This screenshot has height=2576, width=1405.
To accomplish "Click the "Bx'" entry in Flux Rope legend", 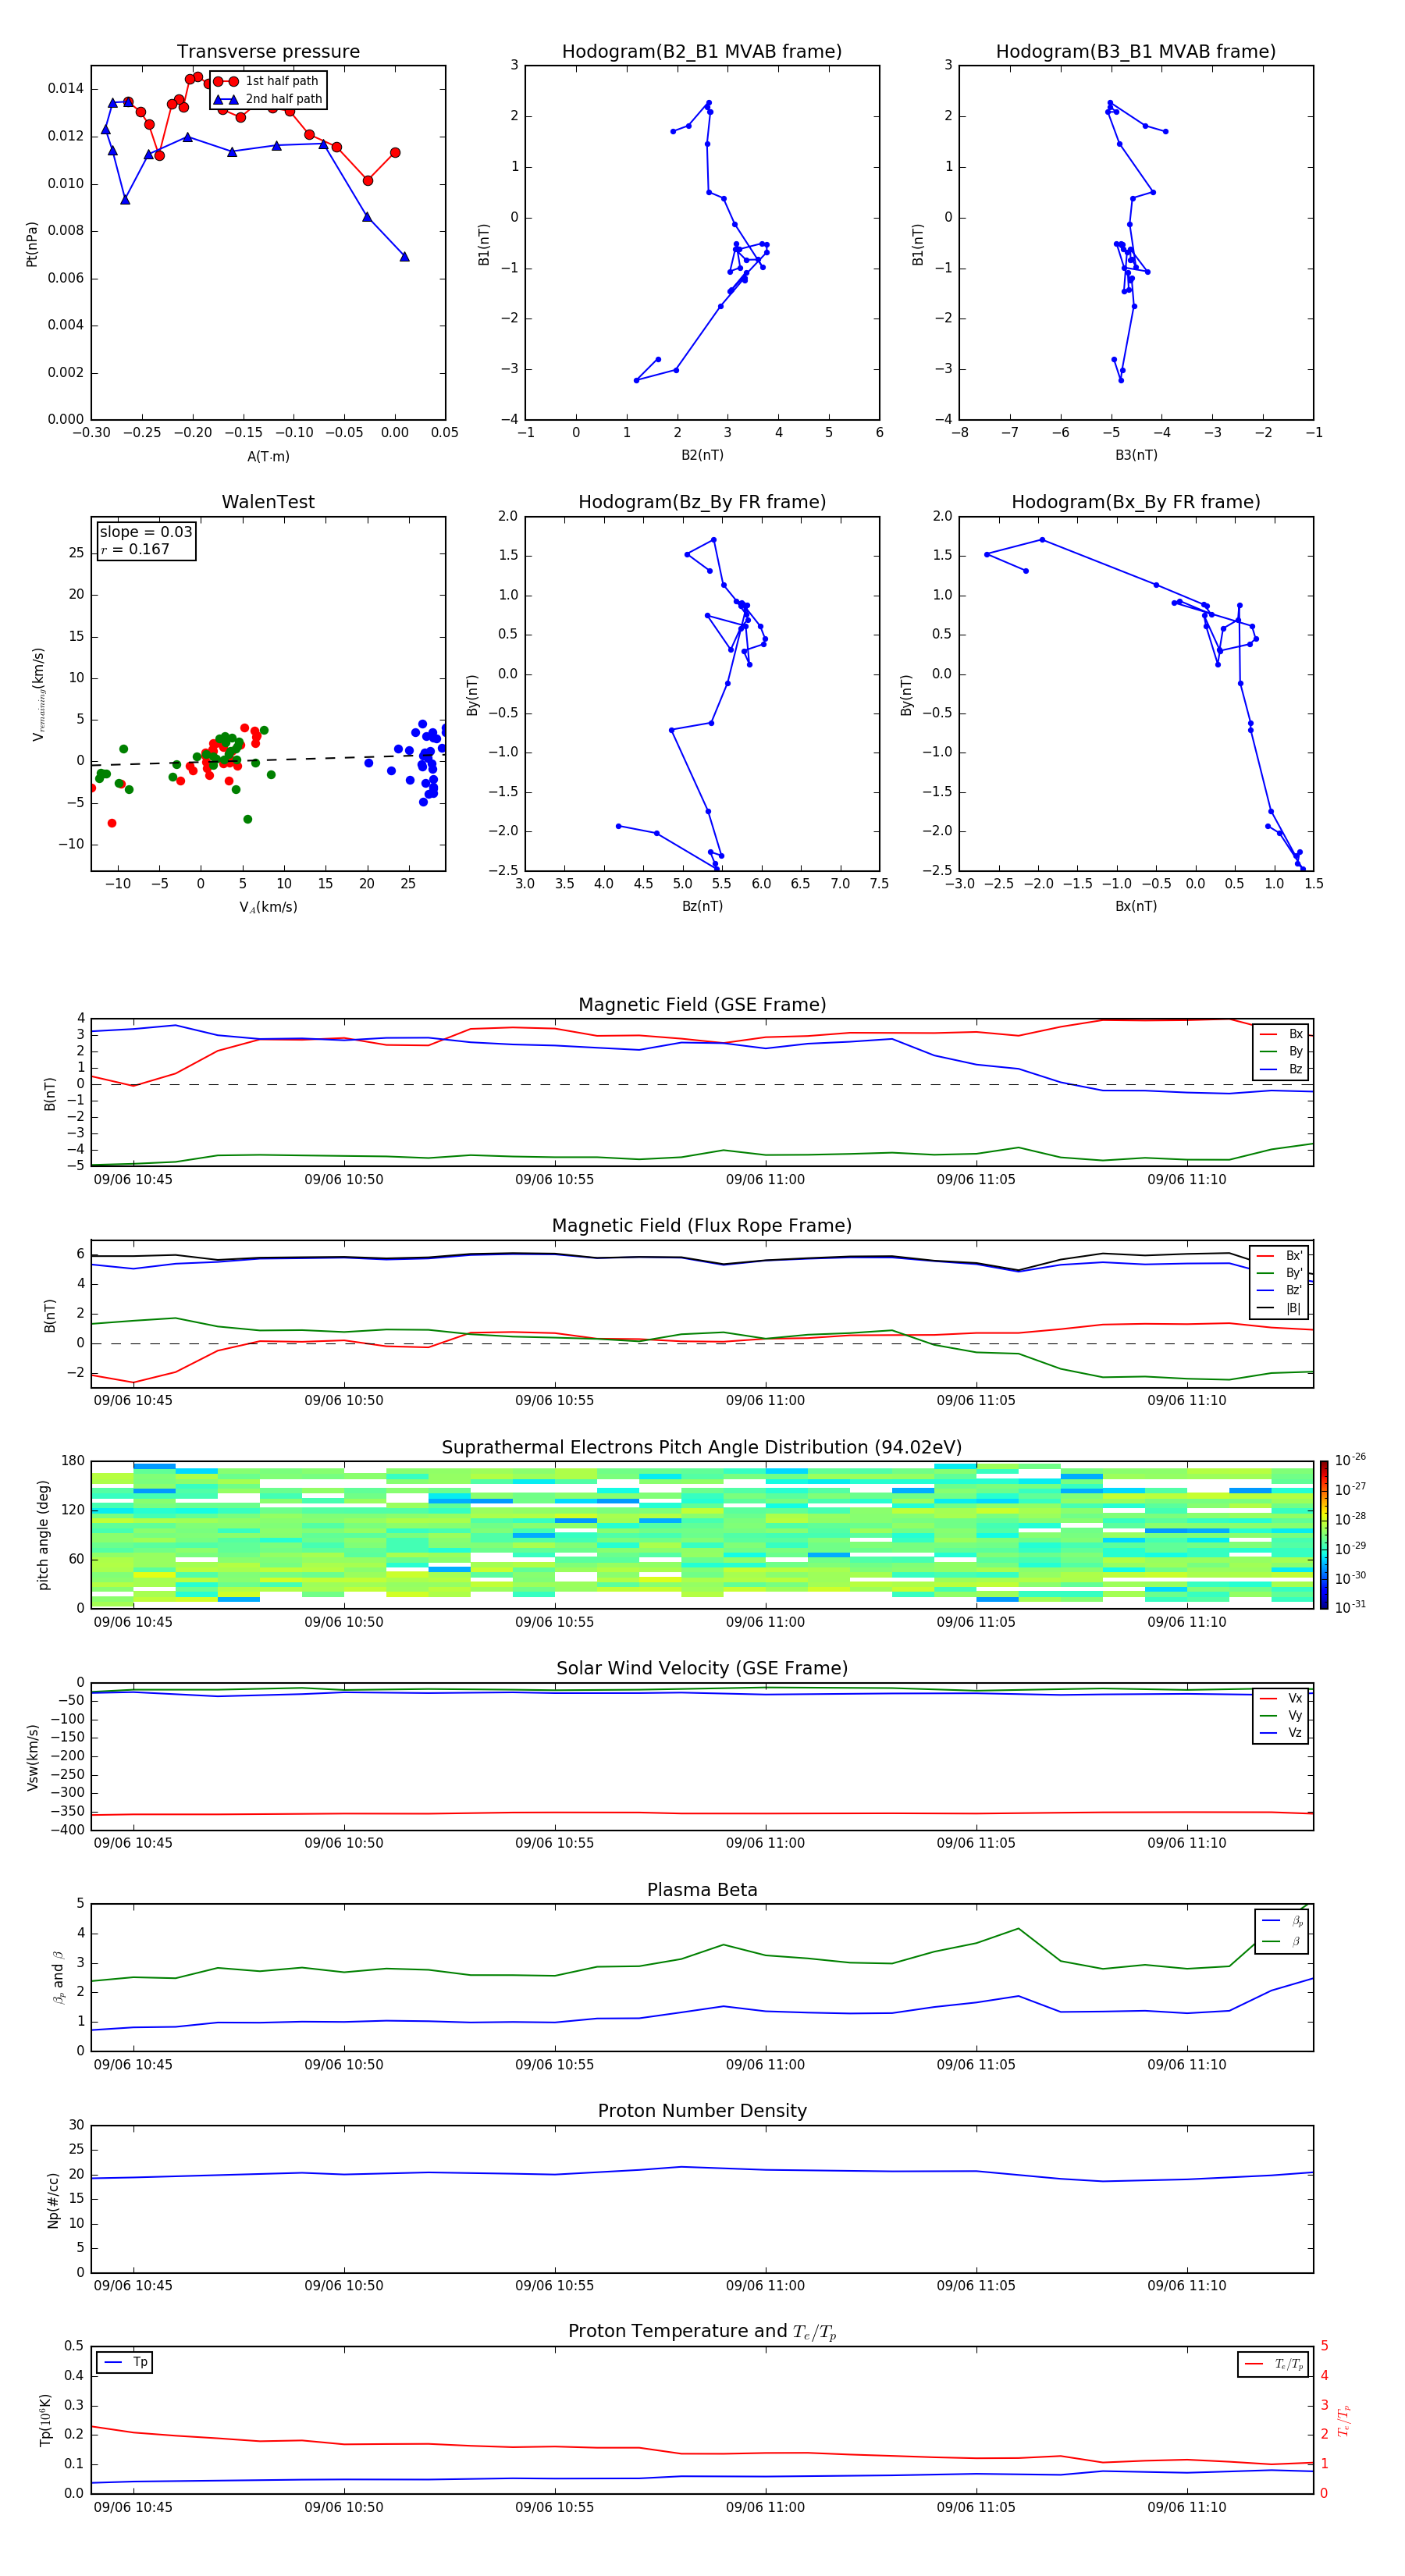I will tap(1280, 1256).
